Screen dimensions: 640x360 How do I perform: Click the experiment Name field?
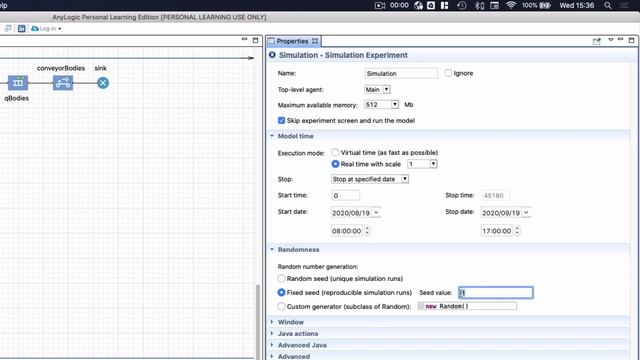(401, 73)
